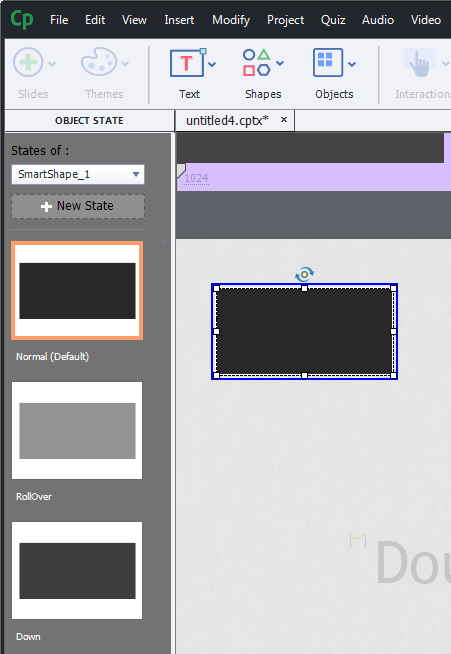
Task: Select the RollOver state thumbnail
Action: [77, 430]
